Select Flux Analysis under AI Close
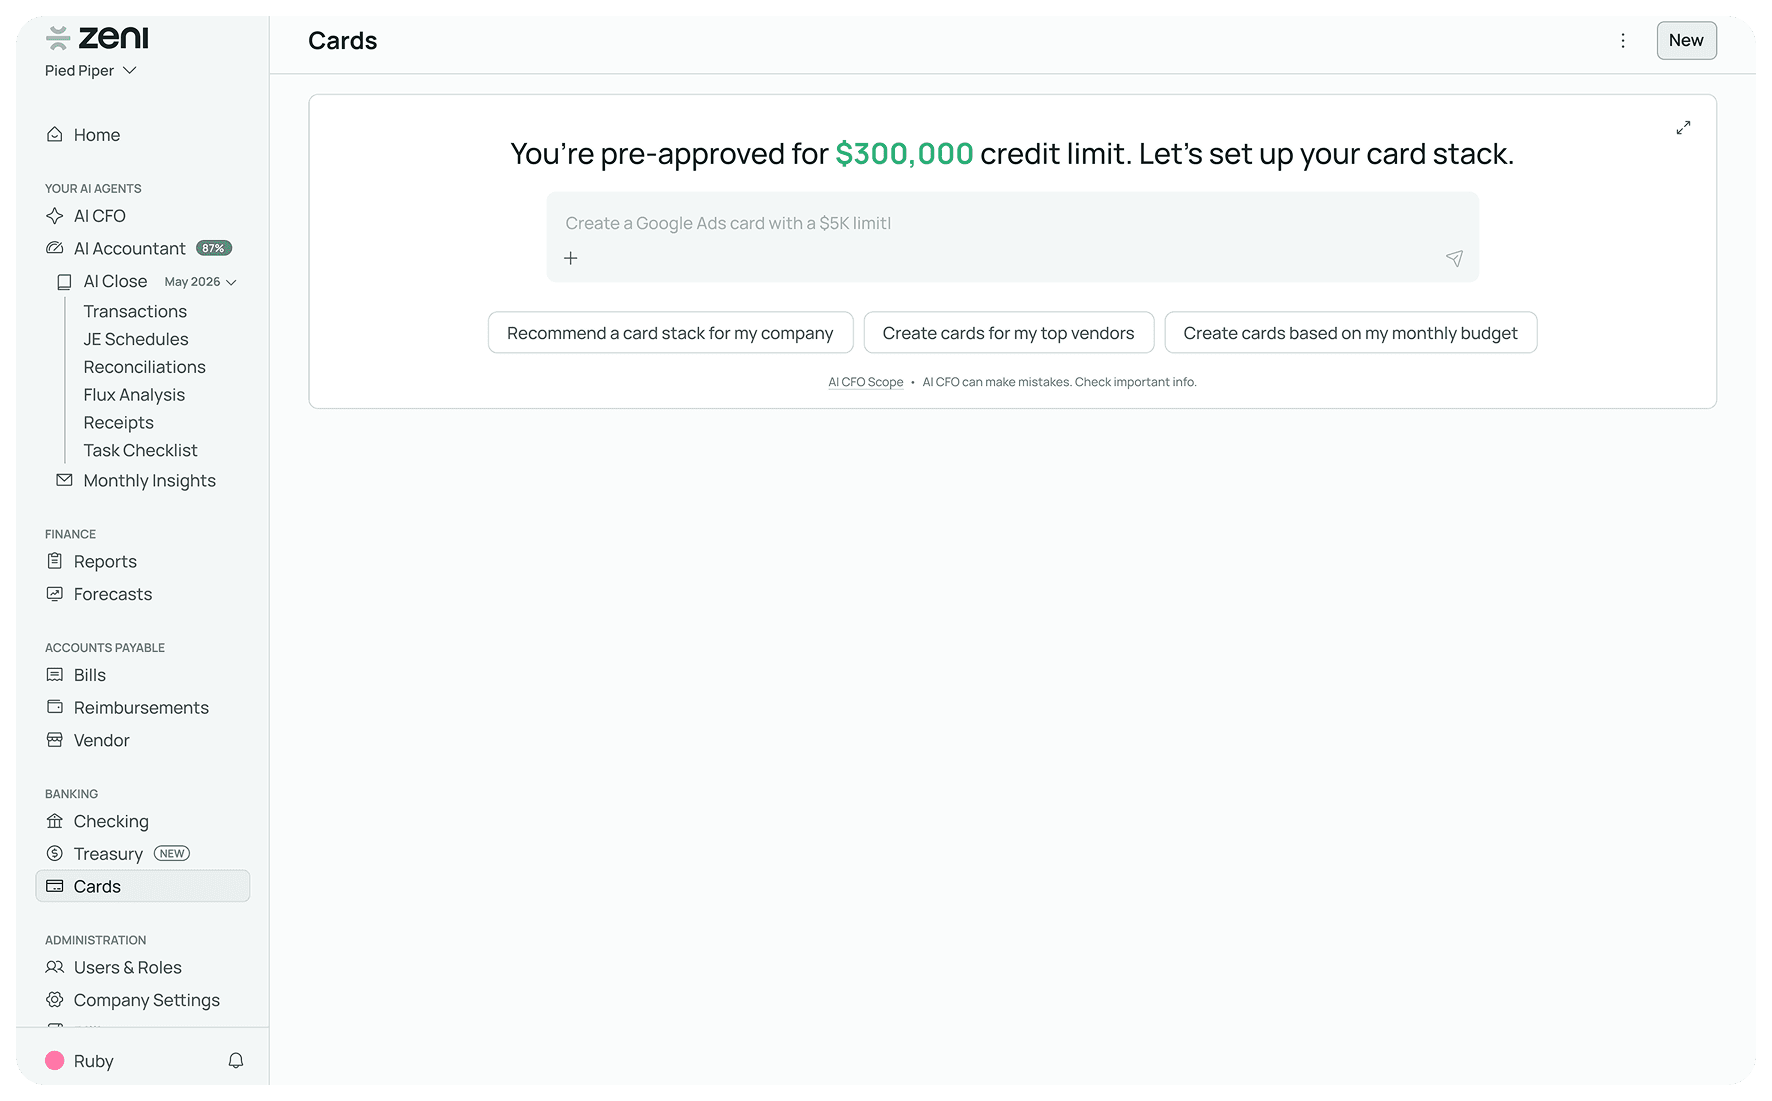 click(134, 395)
